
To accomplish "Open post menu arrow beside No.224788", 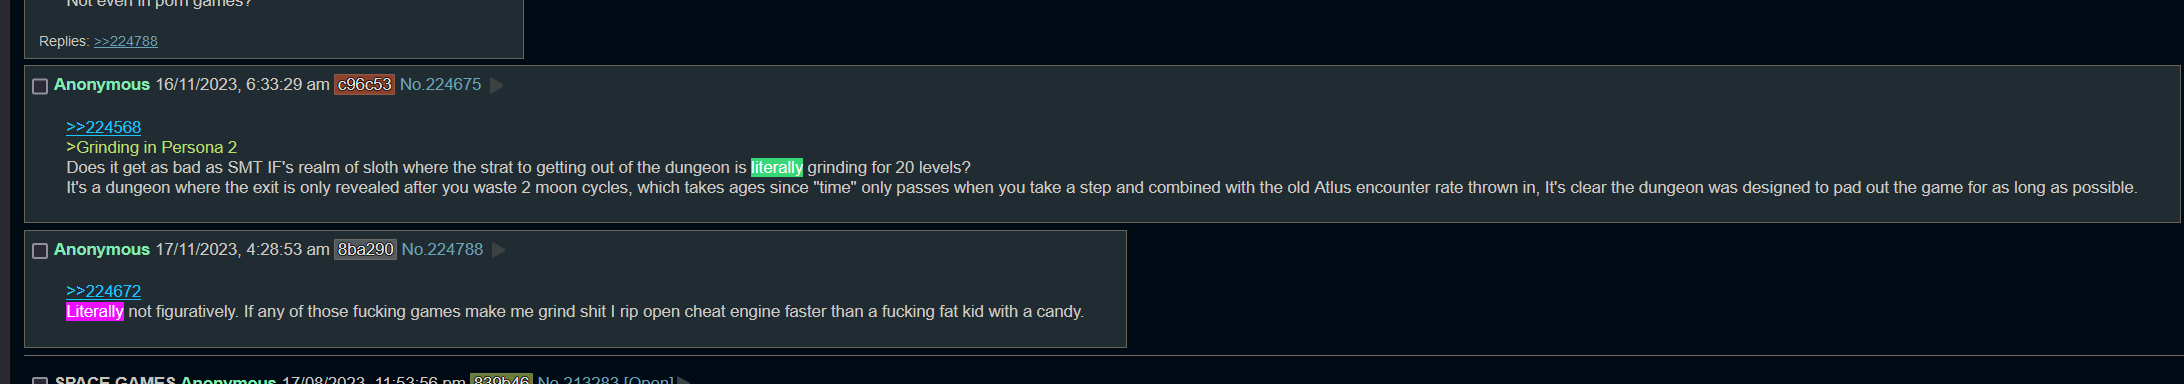I will (x=499, y=250).
